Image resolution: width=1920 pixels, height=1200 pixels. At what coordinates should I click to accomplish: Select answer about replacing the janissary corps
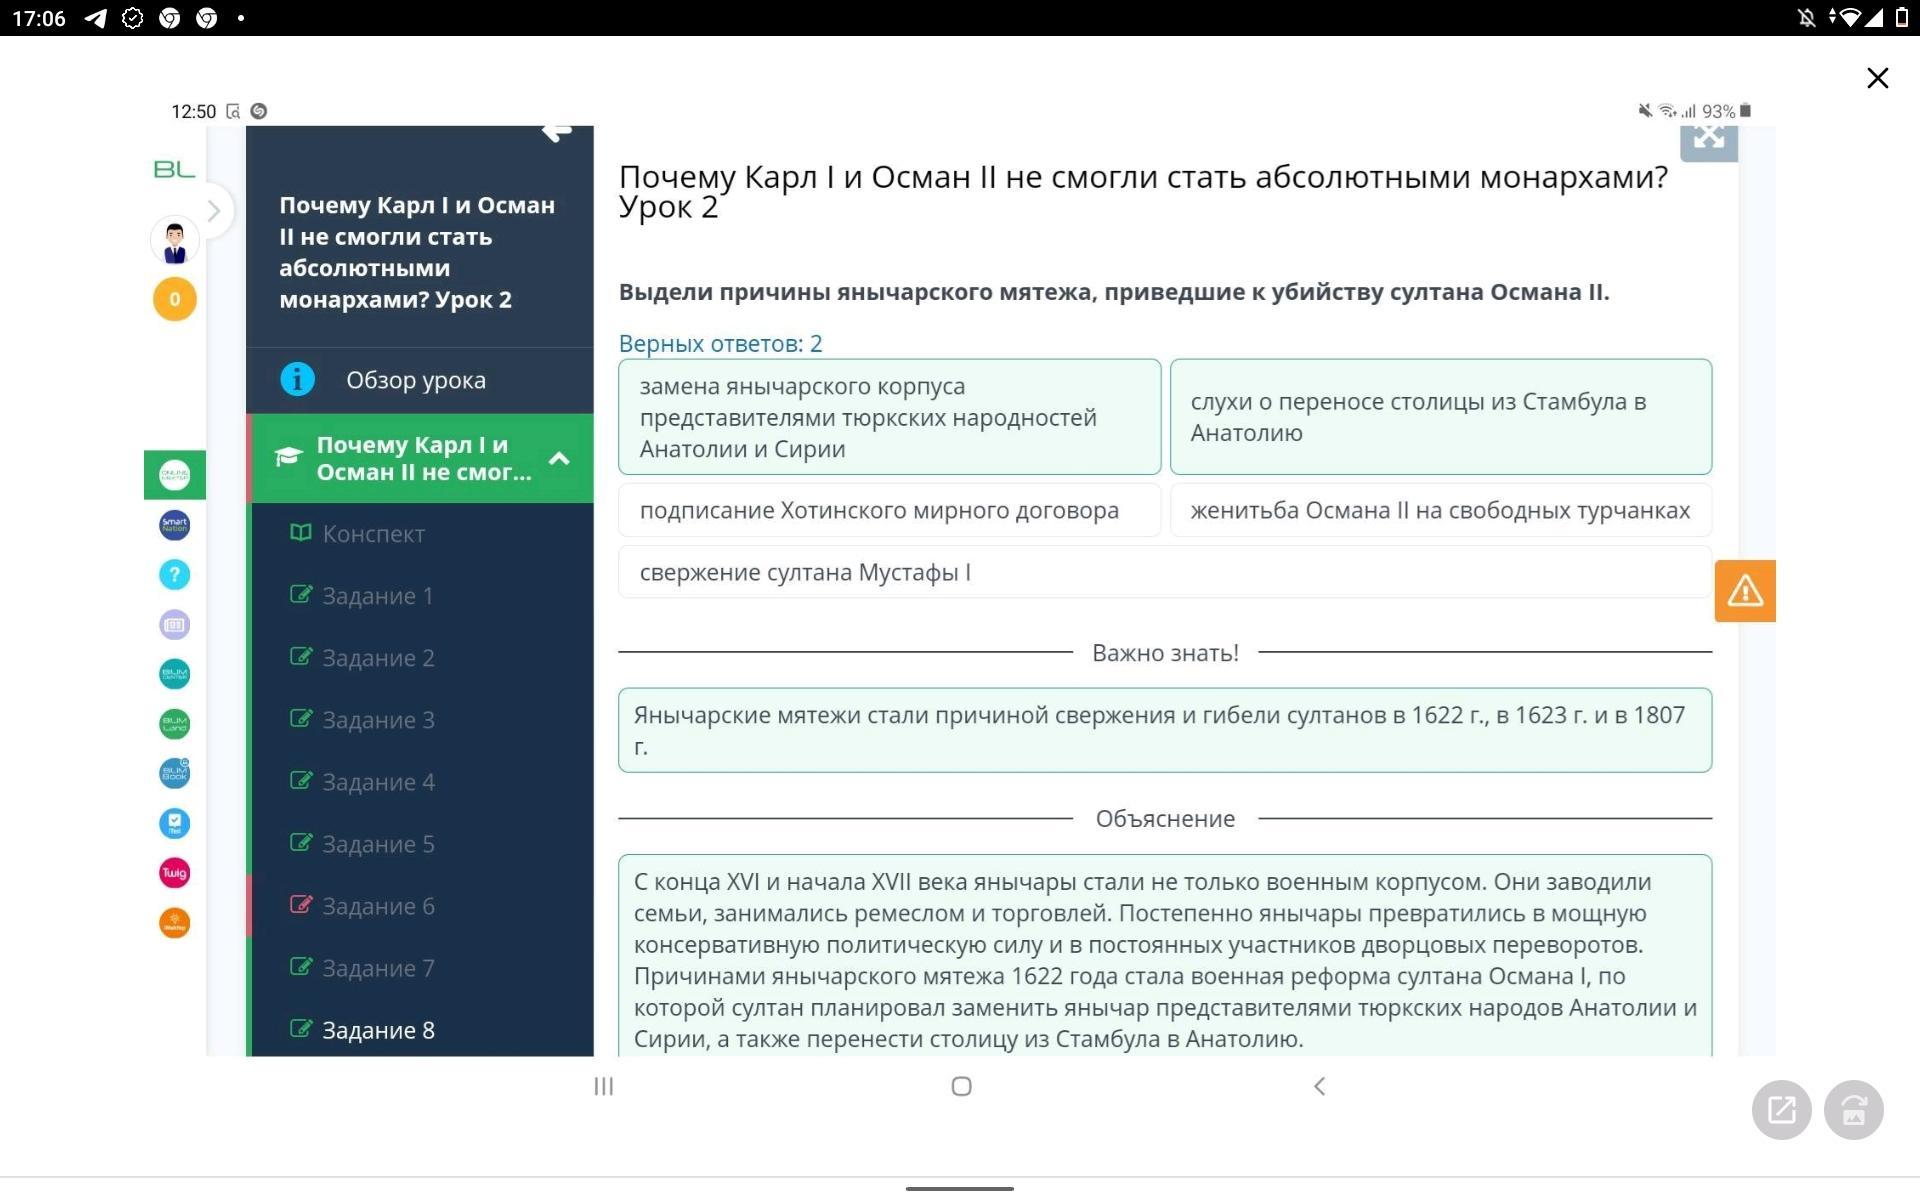[889, 417]
